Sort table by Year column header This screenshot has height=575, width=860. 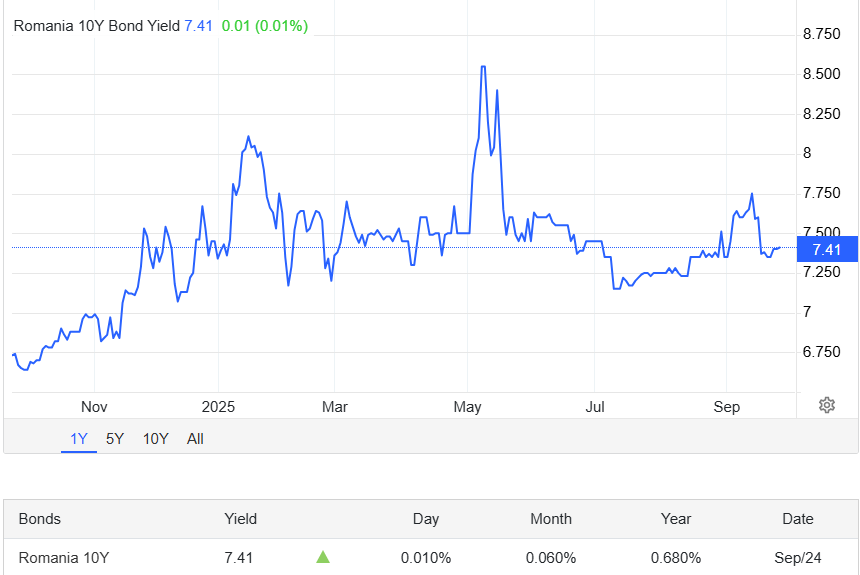coord(676,519)
